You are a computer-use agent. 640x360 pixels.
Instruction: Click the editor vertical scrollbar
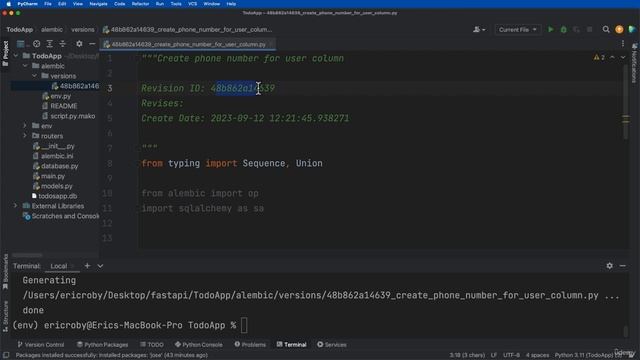point(625,102)
